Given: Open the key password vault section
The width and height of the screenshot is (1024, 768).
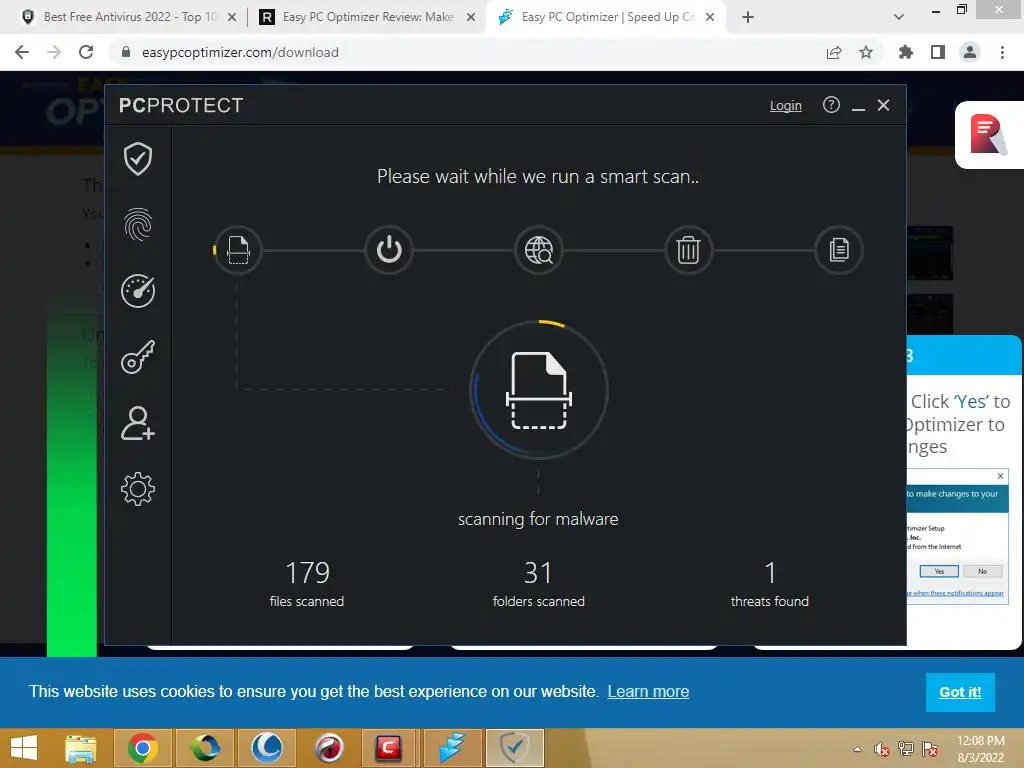Looking at the screenshot, I should 138,357.
